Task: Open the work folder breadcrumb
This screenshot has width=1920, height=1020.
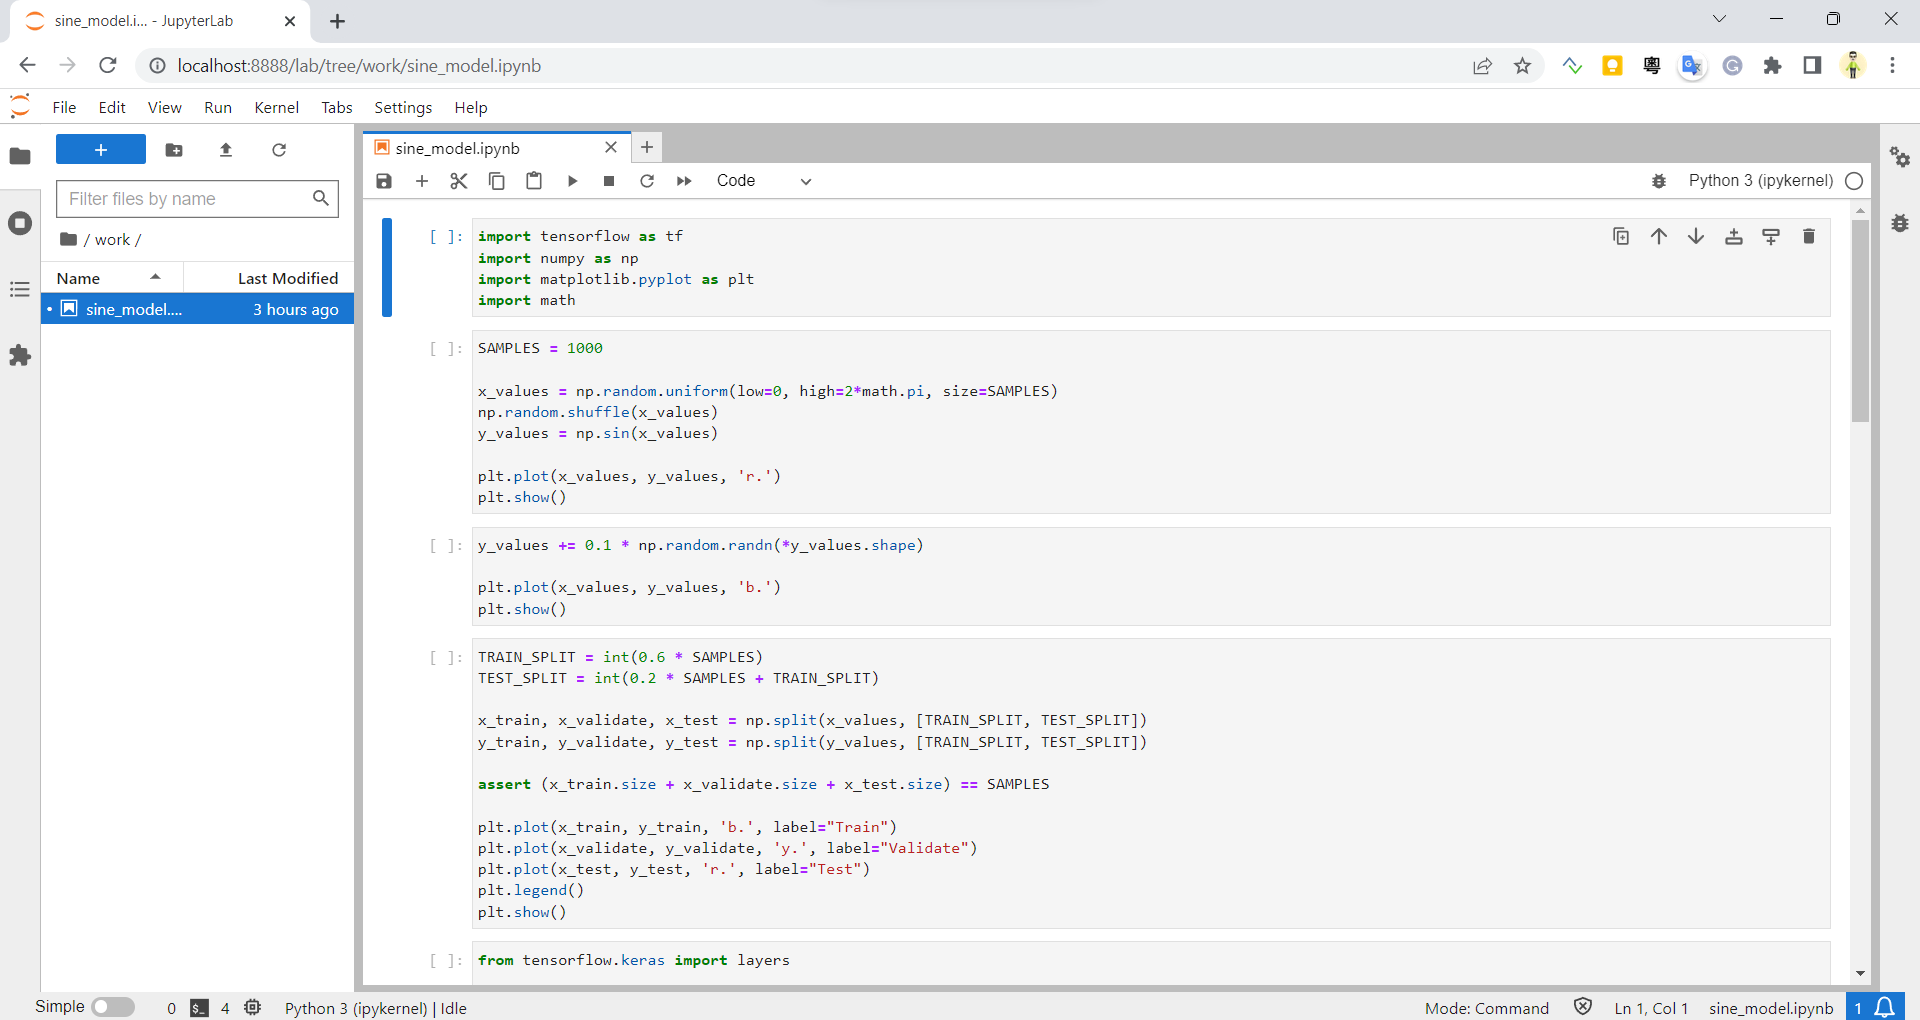Action: [112, 240]
